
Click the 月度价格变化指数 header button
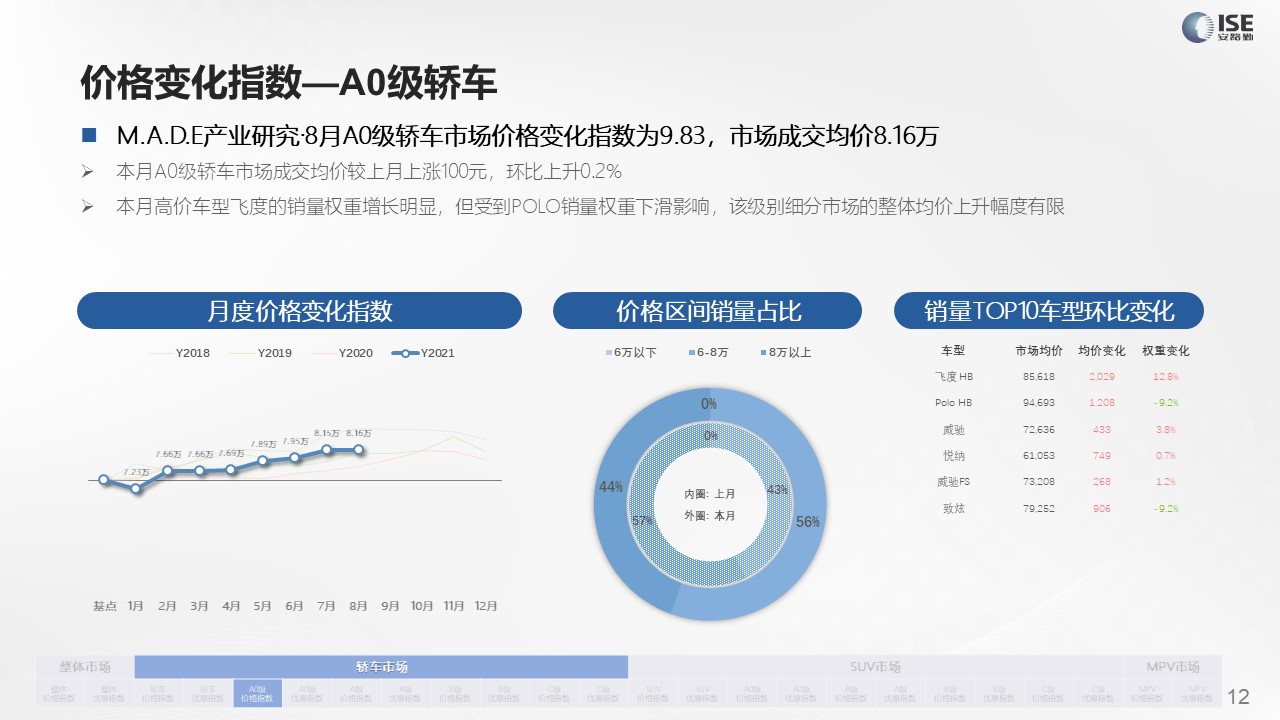click(x=299, y=311)
